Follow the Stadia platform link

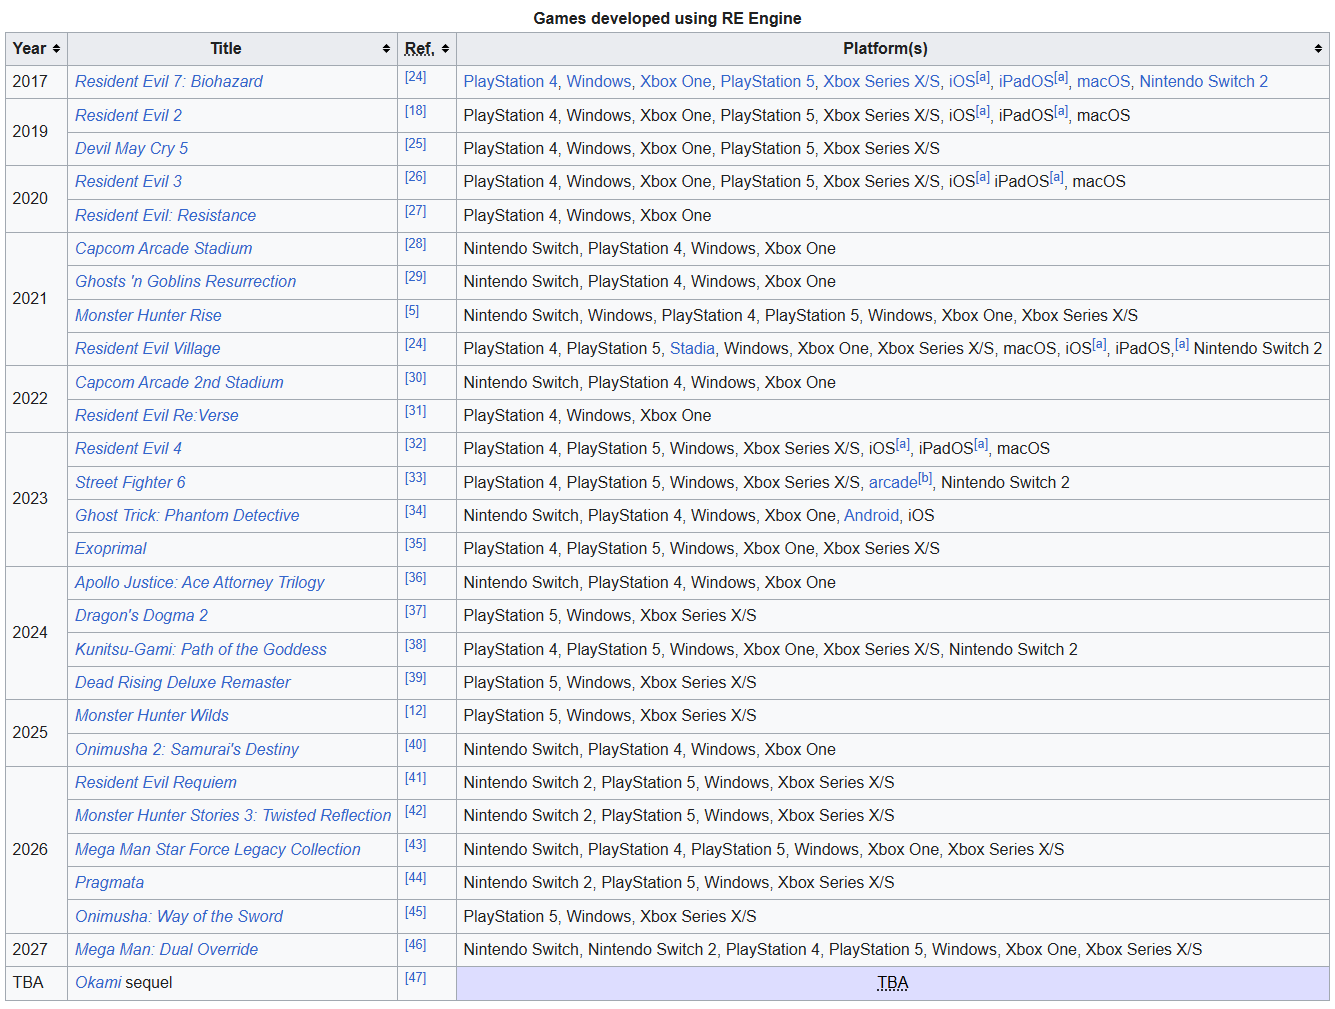pyautogui.click(x=692, y=349)
